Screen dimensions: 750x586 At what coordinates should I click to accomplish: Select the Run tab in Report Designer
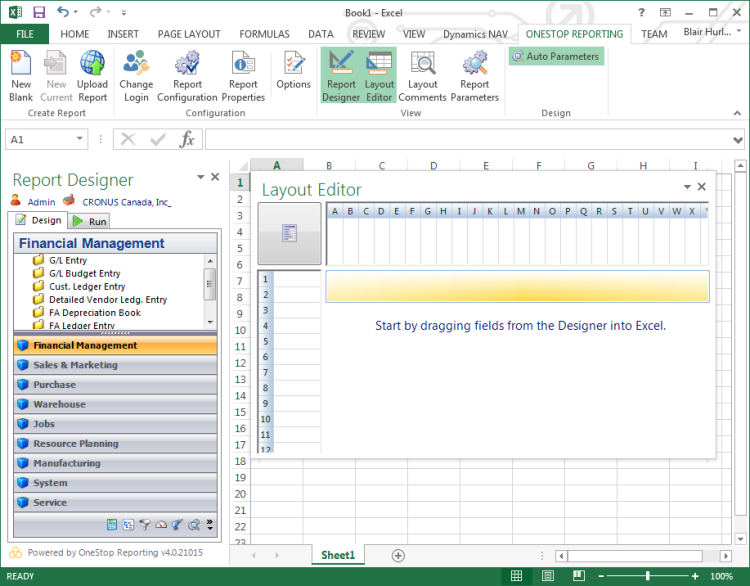click(x=89, y=221)
